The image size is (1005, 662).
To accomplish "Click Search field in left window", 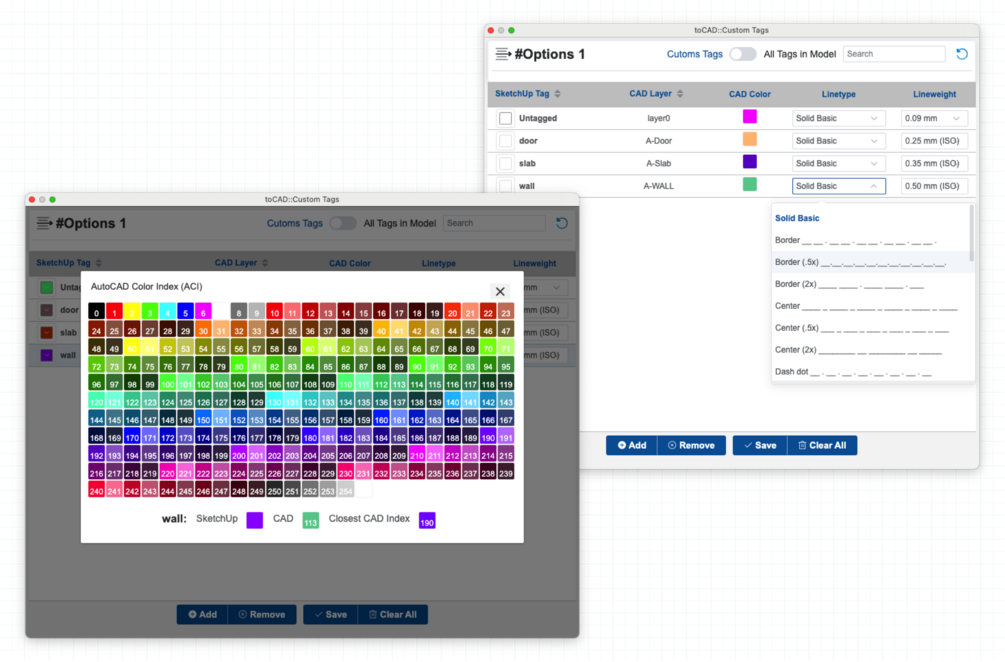I will point(494,224).
